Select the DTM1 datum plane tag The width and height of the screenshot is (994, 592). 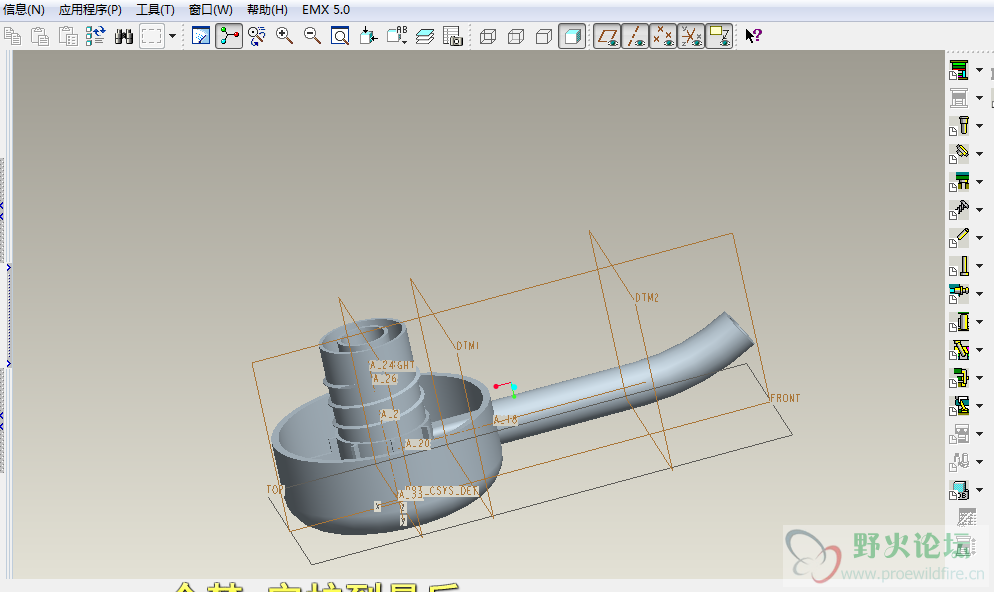click(468, 346)
